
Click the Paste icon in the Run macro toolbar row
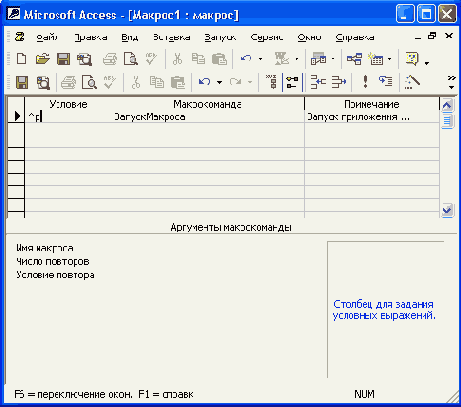178,82
